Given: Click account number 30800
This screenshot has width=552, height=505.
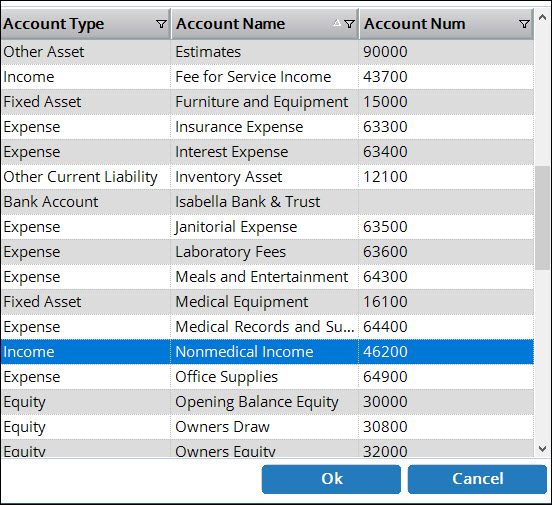Looking at the screenshot, I should [385, 427].
